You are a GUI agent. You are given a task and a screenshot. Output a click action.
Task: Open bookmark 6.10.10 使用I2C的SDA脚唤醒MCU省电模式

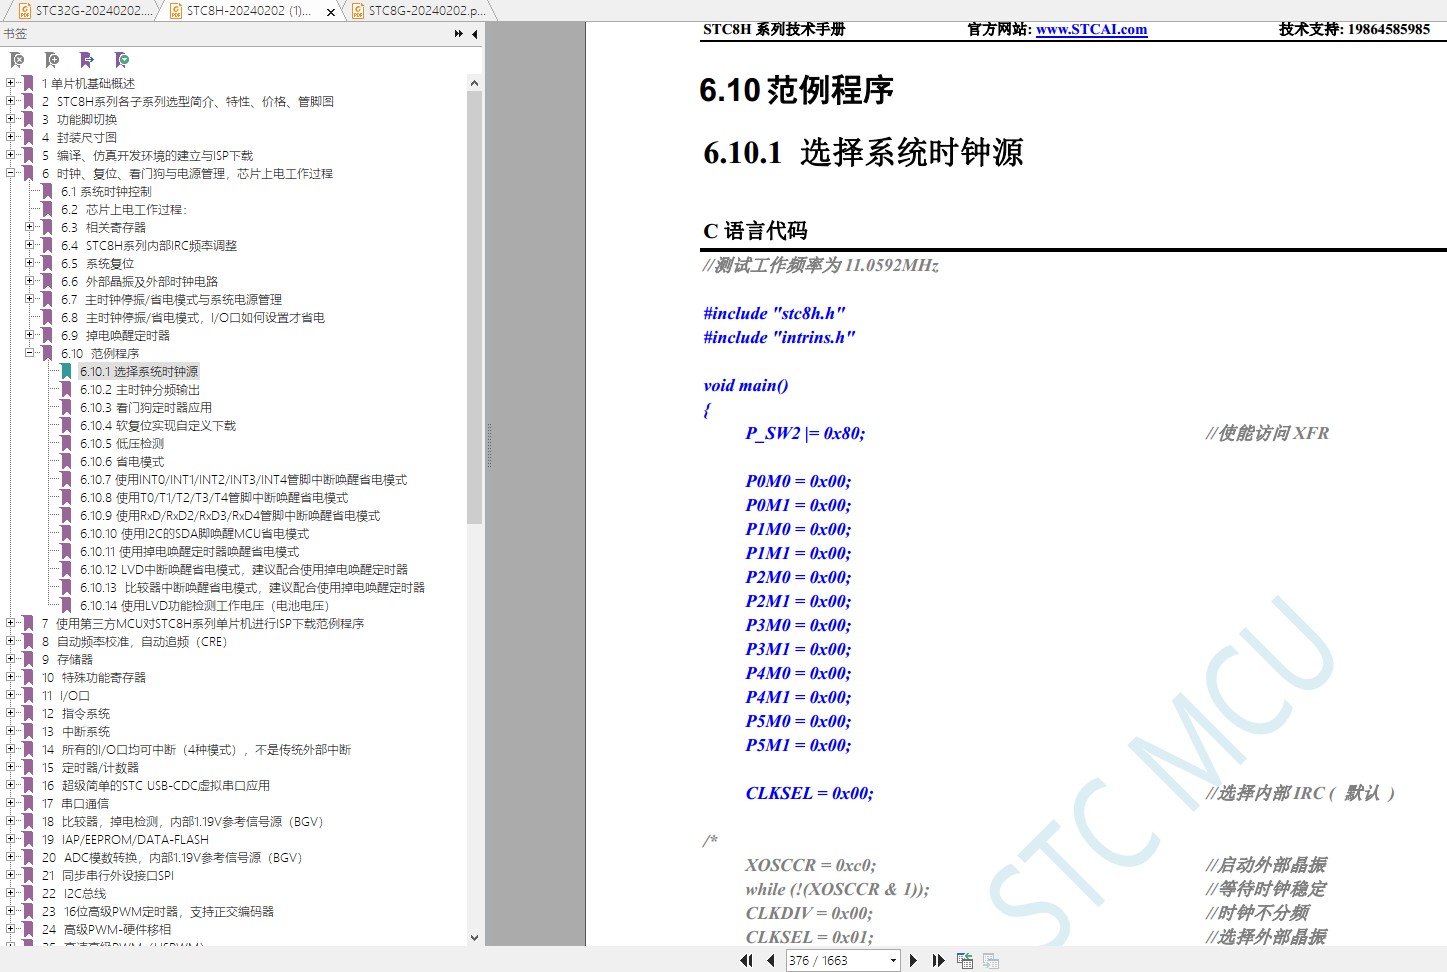coord(194,534)
